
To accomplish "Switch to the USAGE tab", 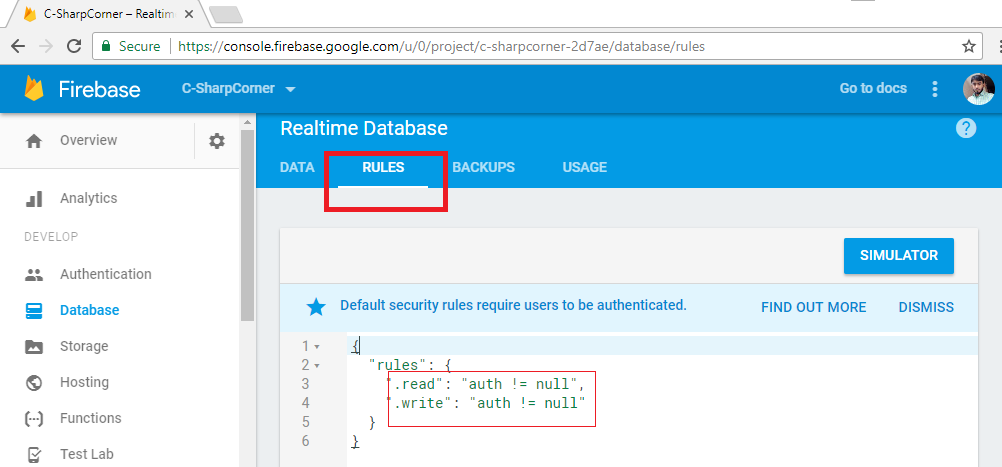I will point(585,167).
